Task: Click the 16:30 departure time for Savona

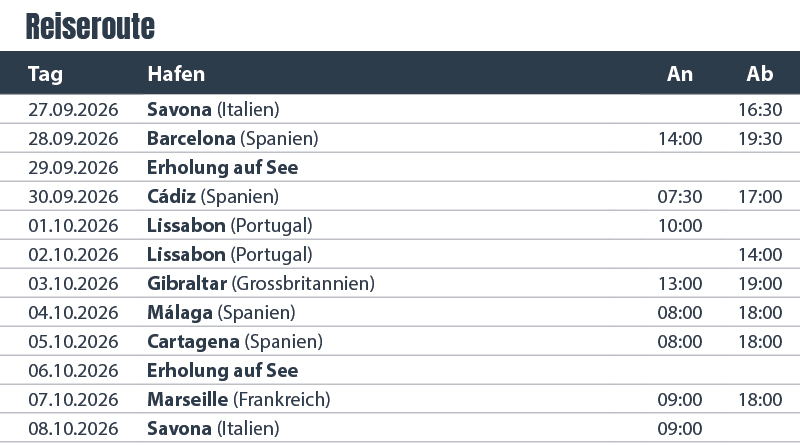Action: 760,109
